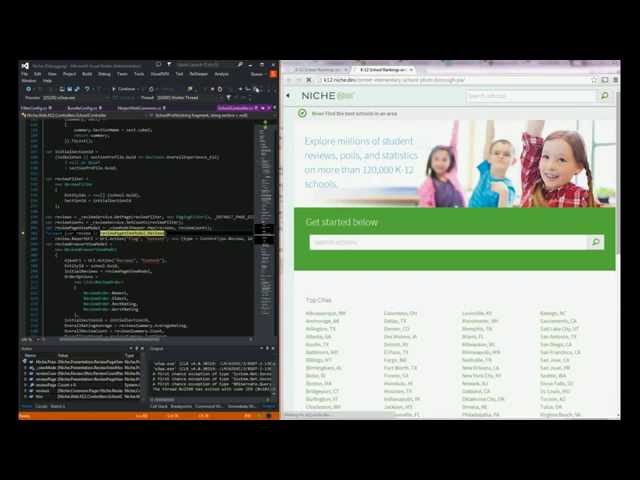
Task: Switch to the FilterConfig.cs tab
Action: (34, 108)
